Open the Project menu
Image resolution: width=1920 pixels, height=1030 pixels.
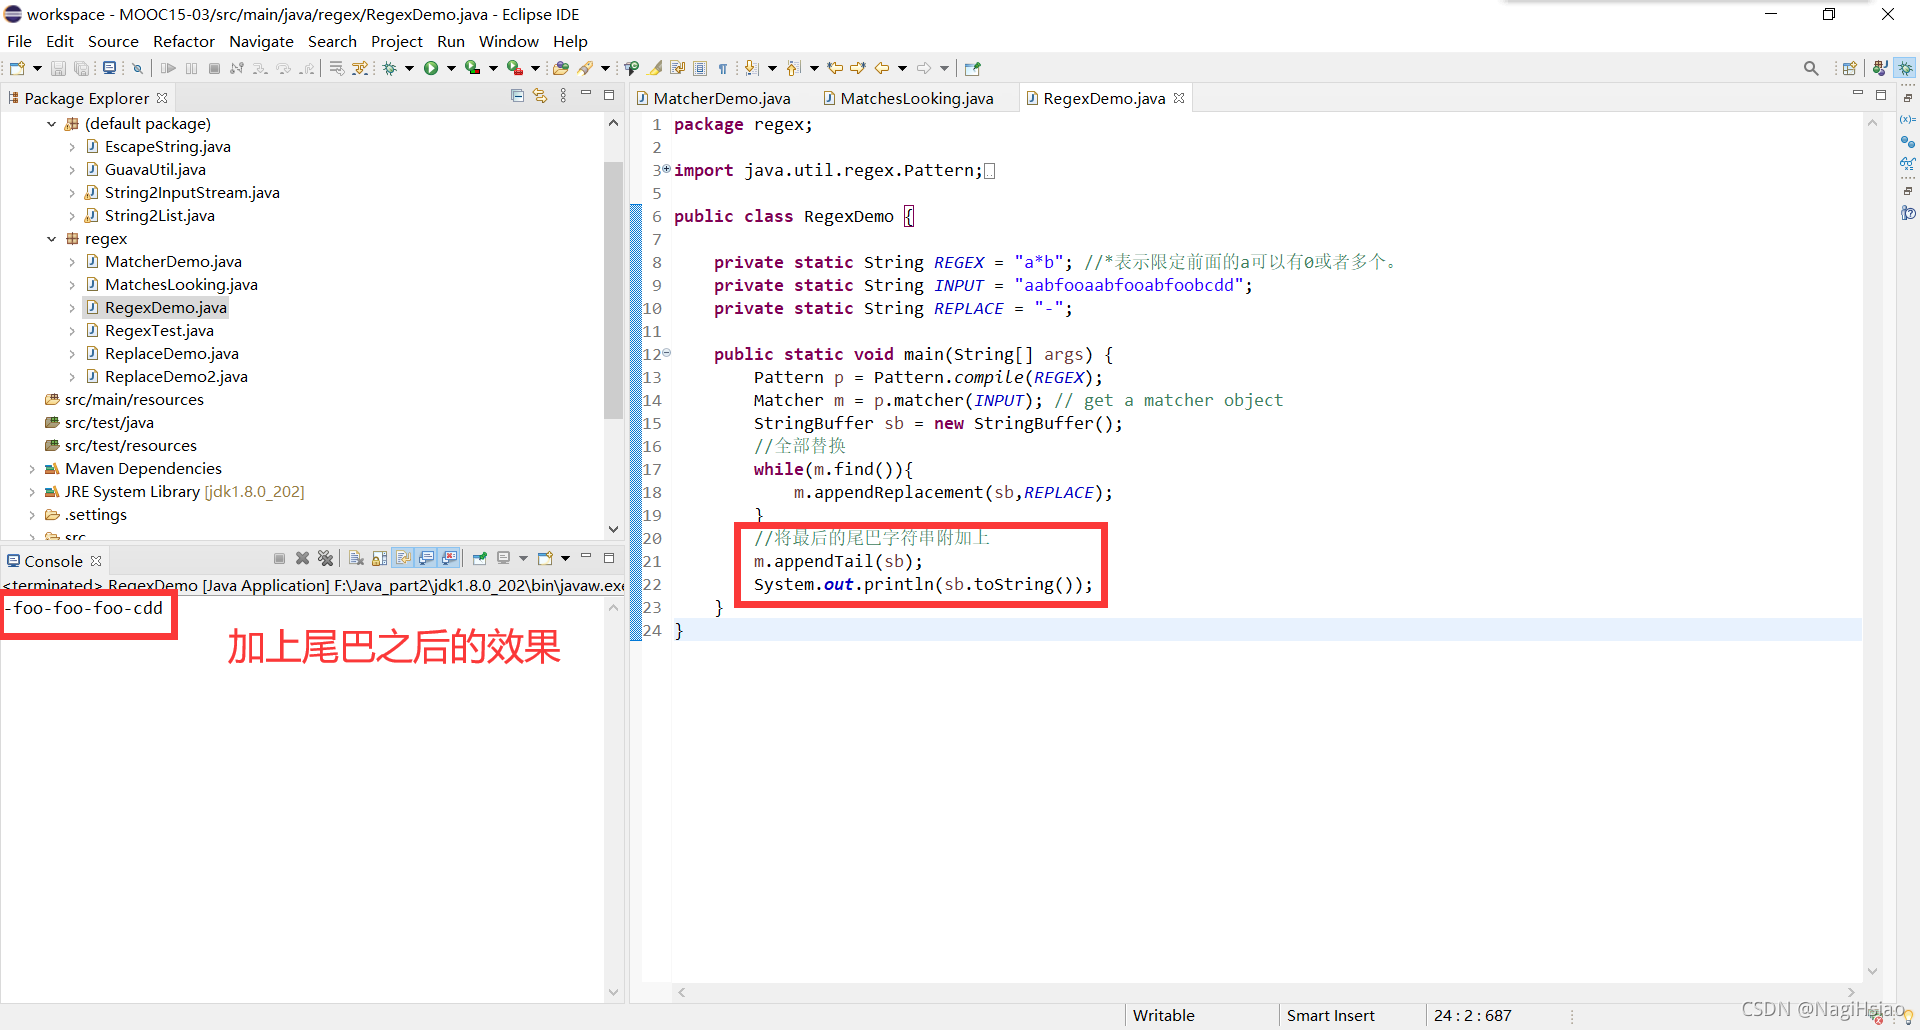pyautogui.click(x=397, y=41)
